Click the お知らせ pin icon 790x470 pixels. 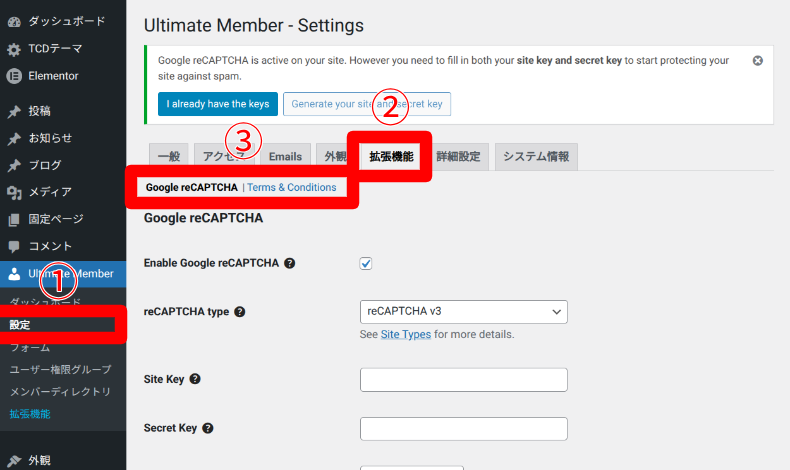(x=14, y=139)
